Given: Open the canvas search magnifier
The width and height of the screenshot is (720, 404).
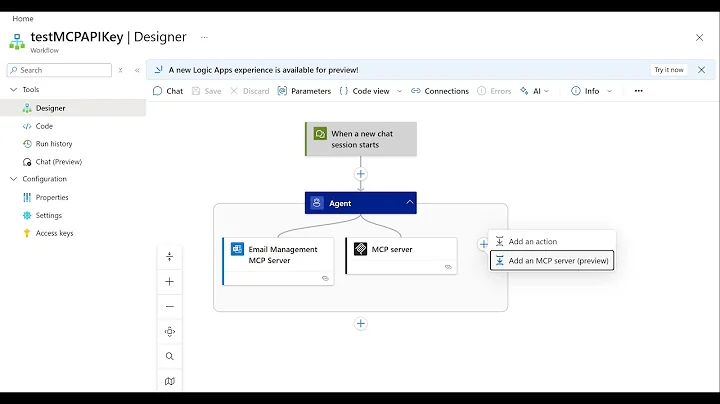Looking at the screenshot, I should pos(169,356).
